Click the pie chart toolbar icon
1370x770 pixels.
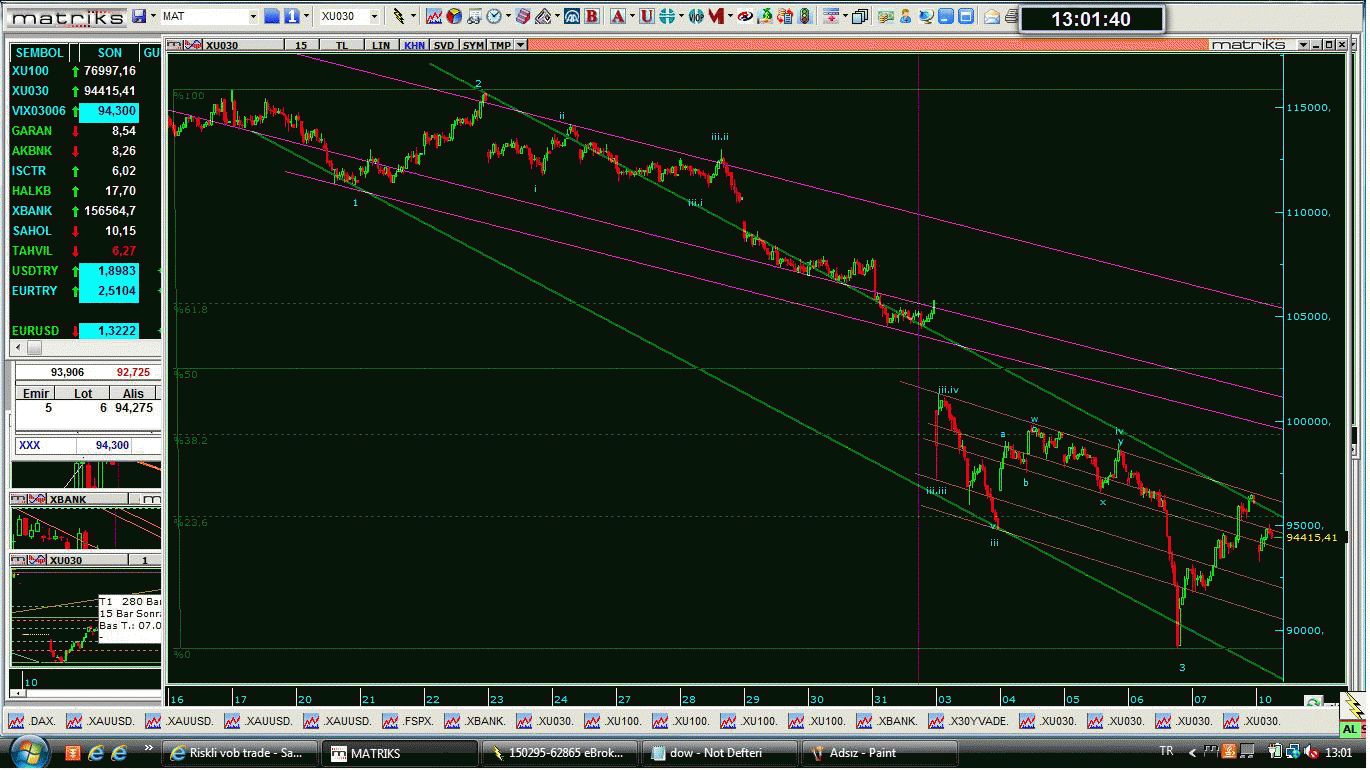(x=454, y=16)
